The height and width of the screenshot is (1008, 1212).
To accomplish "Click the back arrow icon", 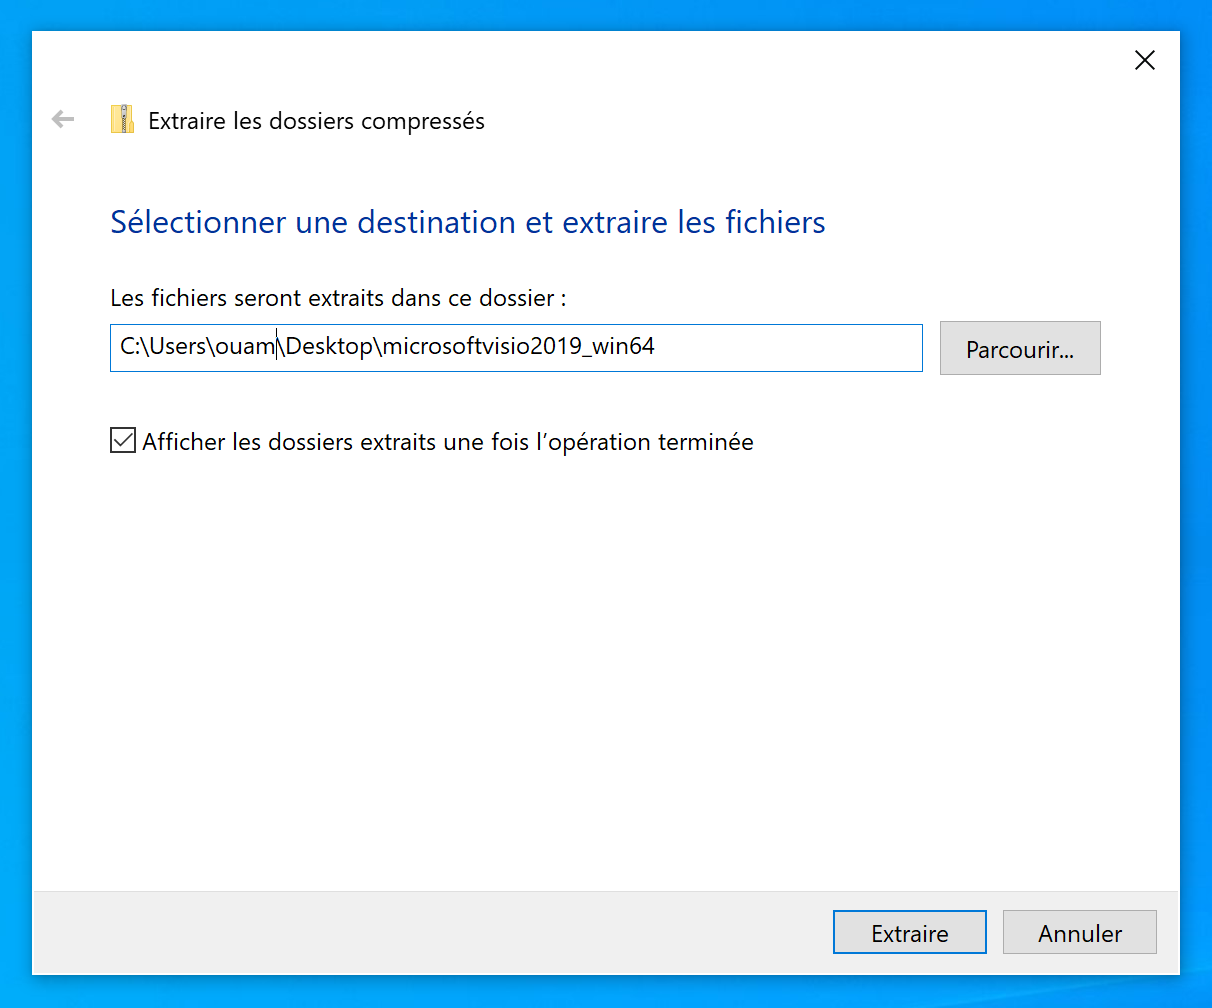I will pos(63,120).
